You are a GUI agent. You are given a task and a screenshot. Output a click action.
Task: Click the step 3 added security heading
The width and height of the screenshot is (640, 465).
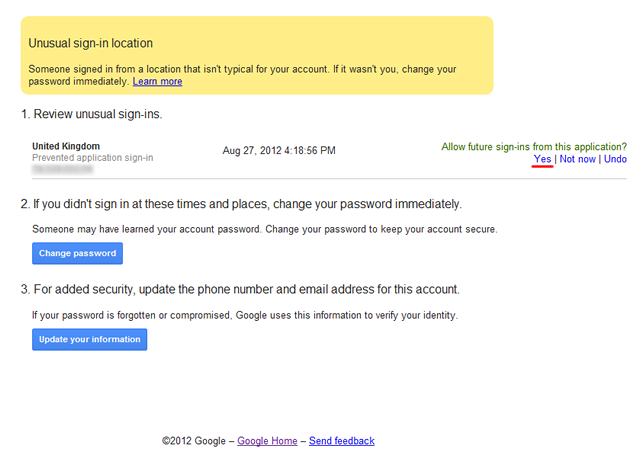240,290
